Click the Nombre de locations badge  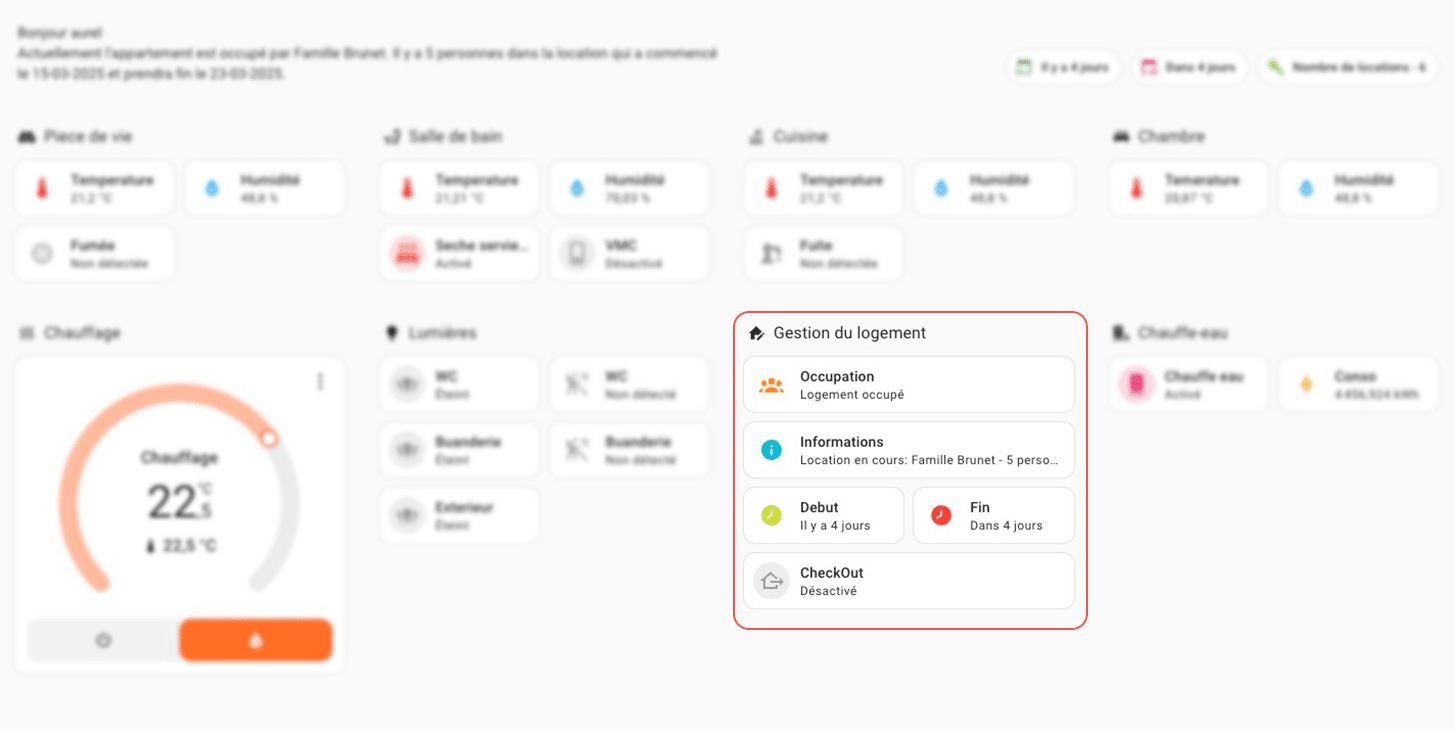pyautogui.click(x=1348, y=67)
